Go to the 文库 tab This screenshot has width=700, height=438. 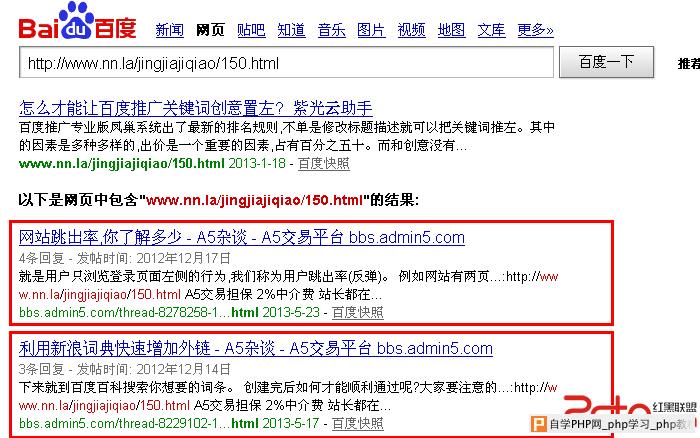492,30
